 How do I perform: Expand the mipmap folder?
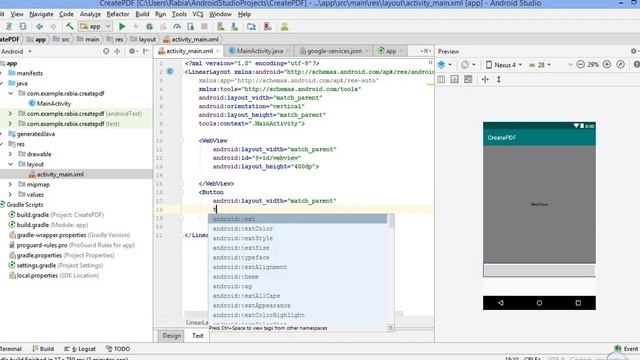(11, 184)
